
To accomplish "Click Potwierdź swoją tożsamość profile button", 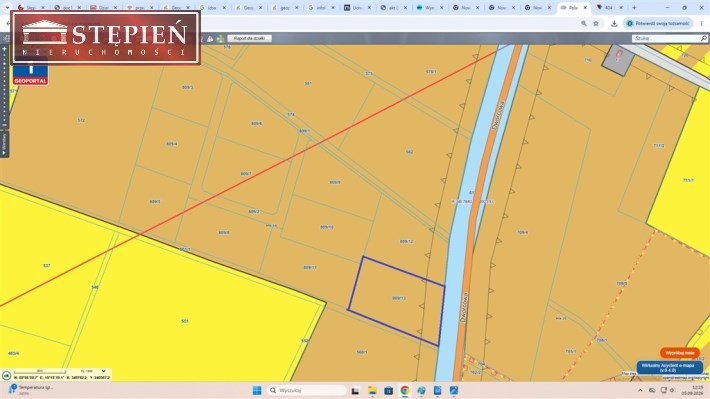I will click(x=658, y=24).
